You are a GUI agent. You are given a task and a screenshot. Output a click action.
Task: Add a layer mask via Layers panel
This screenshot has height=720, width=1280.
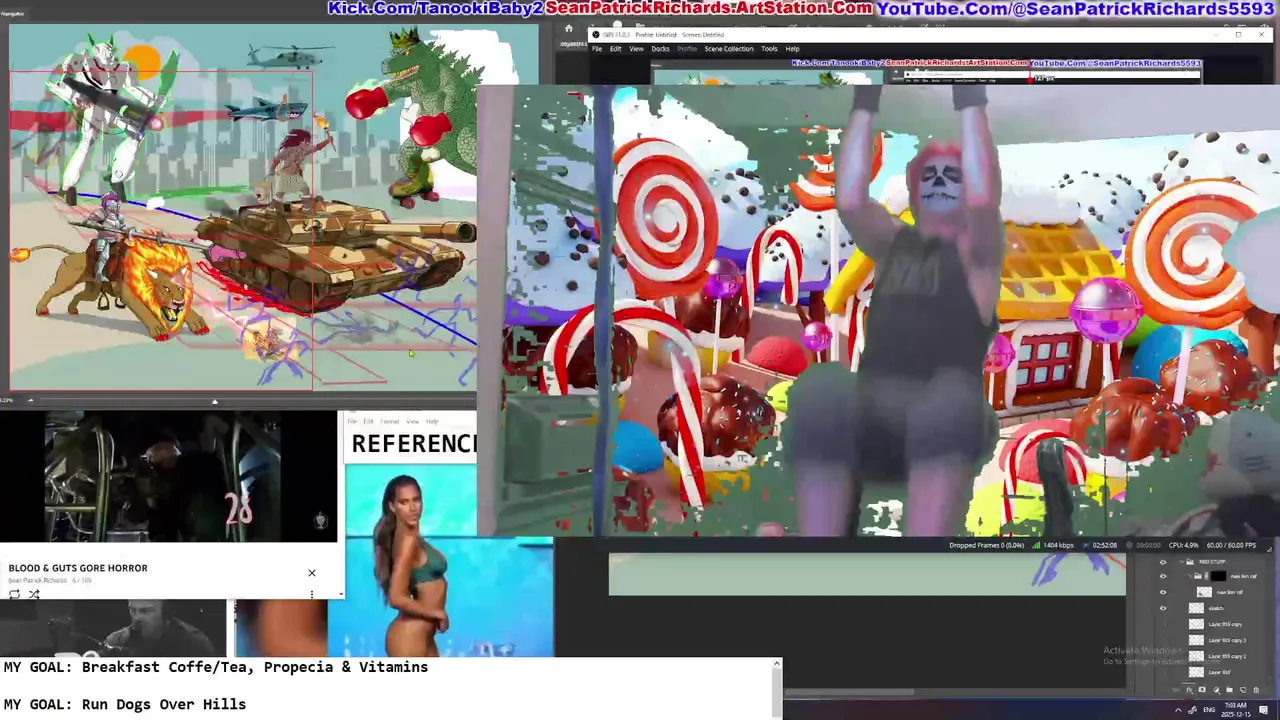point(1202,690)
